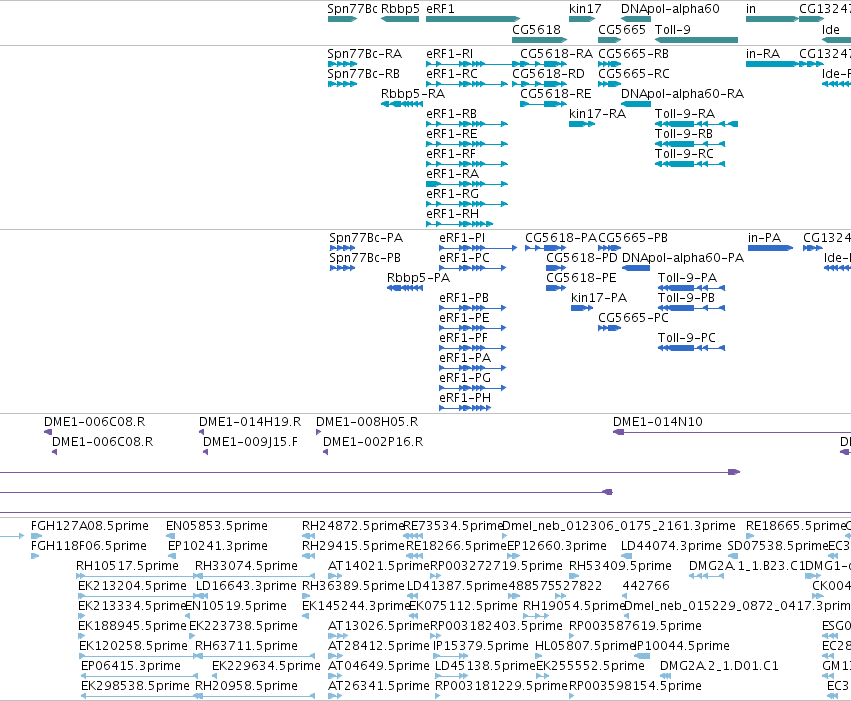Click transcript Spn77Bc-RA

364,54
